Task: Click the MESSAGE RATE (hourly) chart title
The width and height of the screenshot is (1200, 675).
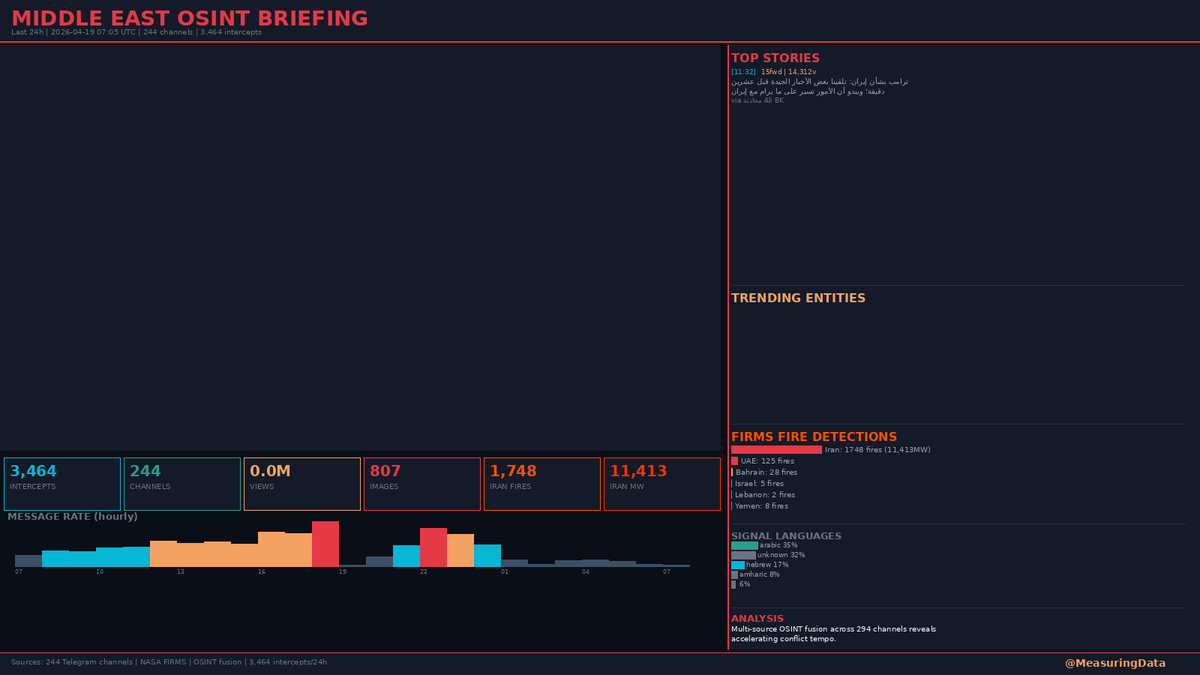Action: pyautogui.click(x=72, y=517)
